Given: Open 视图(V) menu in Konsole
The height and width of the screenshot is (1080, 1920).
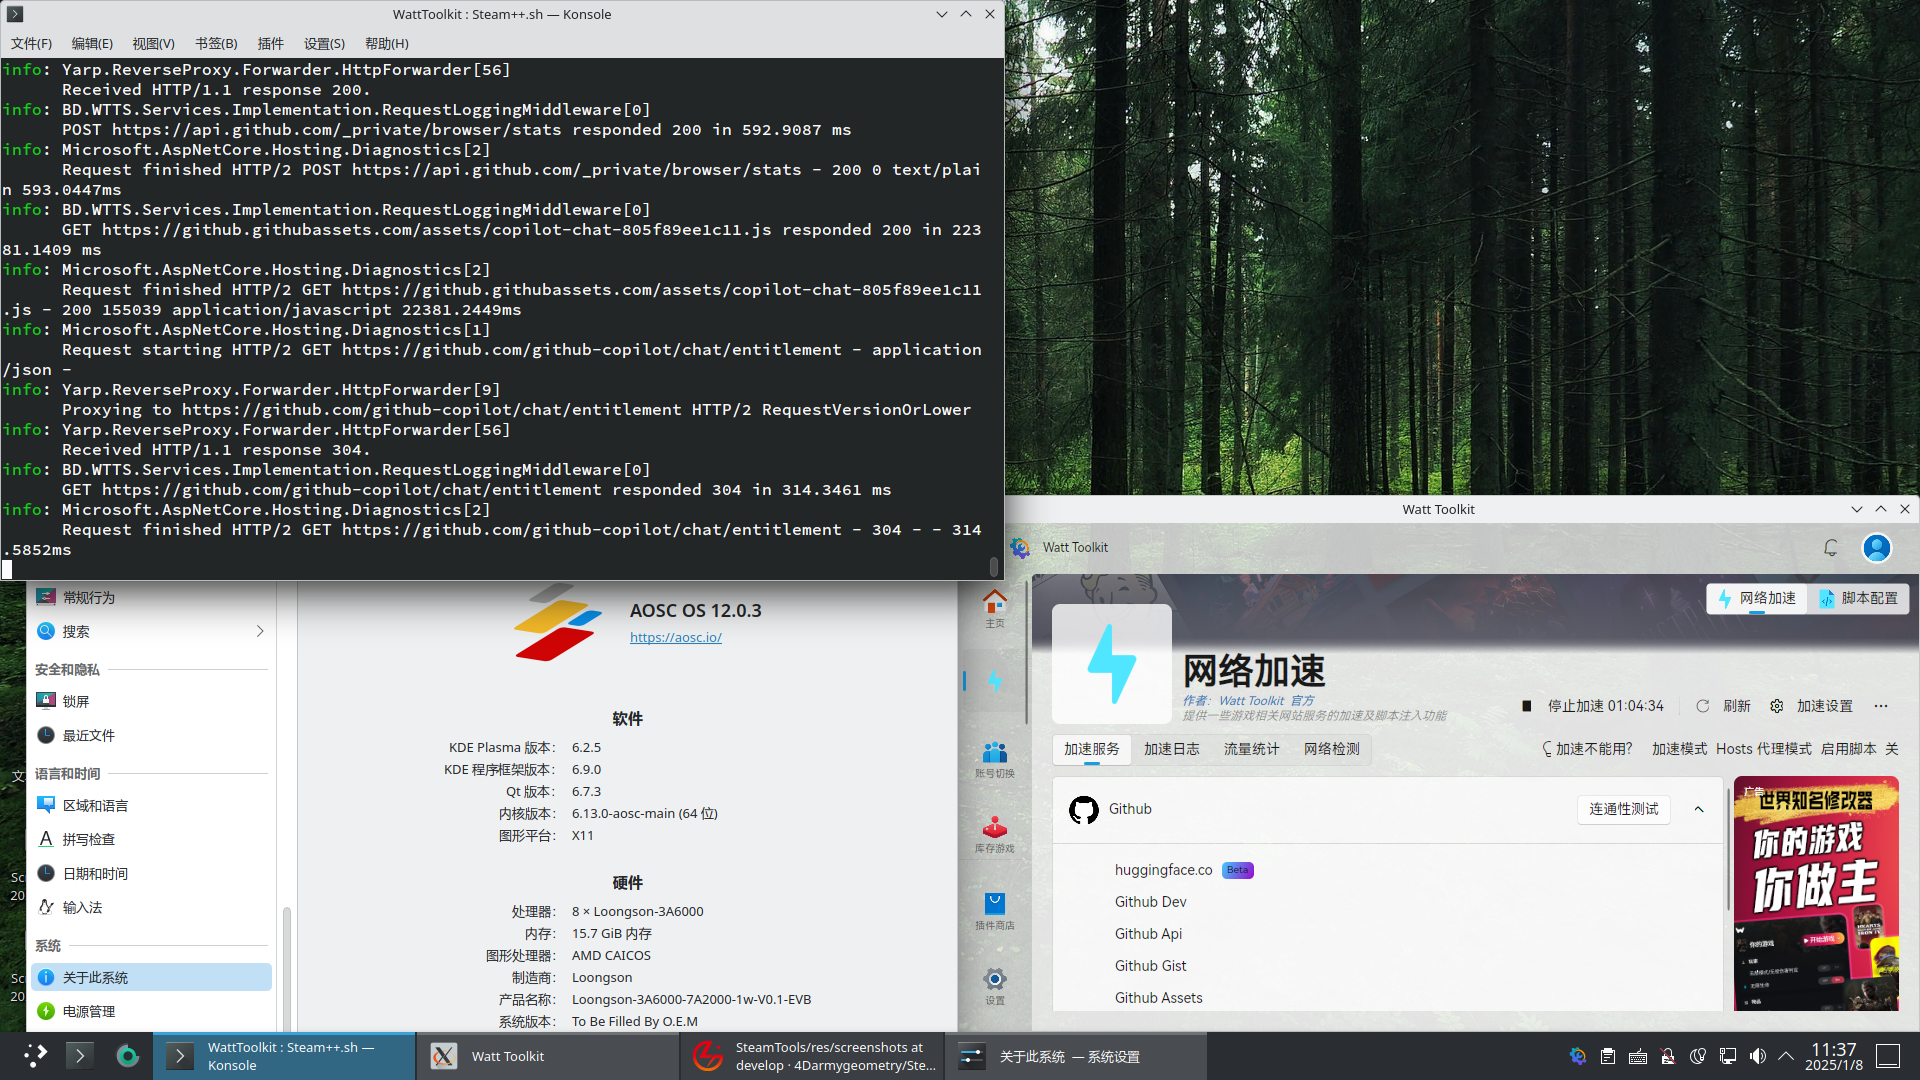Looking at the screenshot, I should pos(153,43).
